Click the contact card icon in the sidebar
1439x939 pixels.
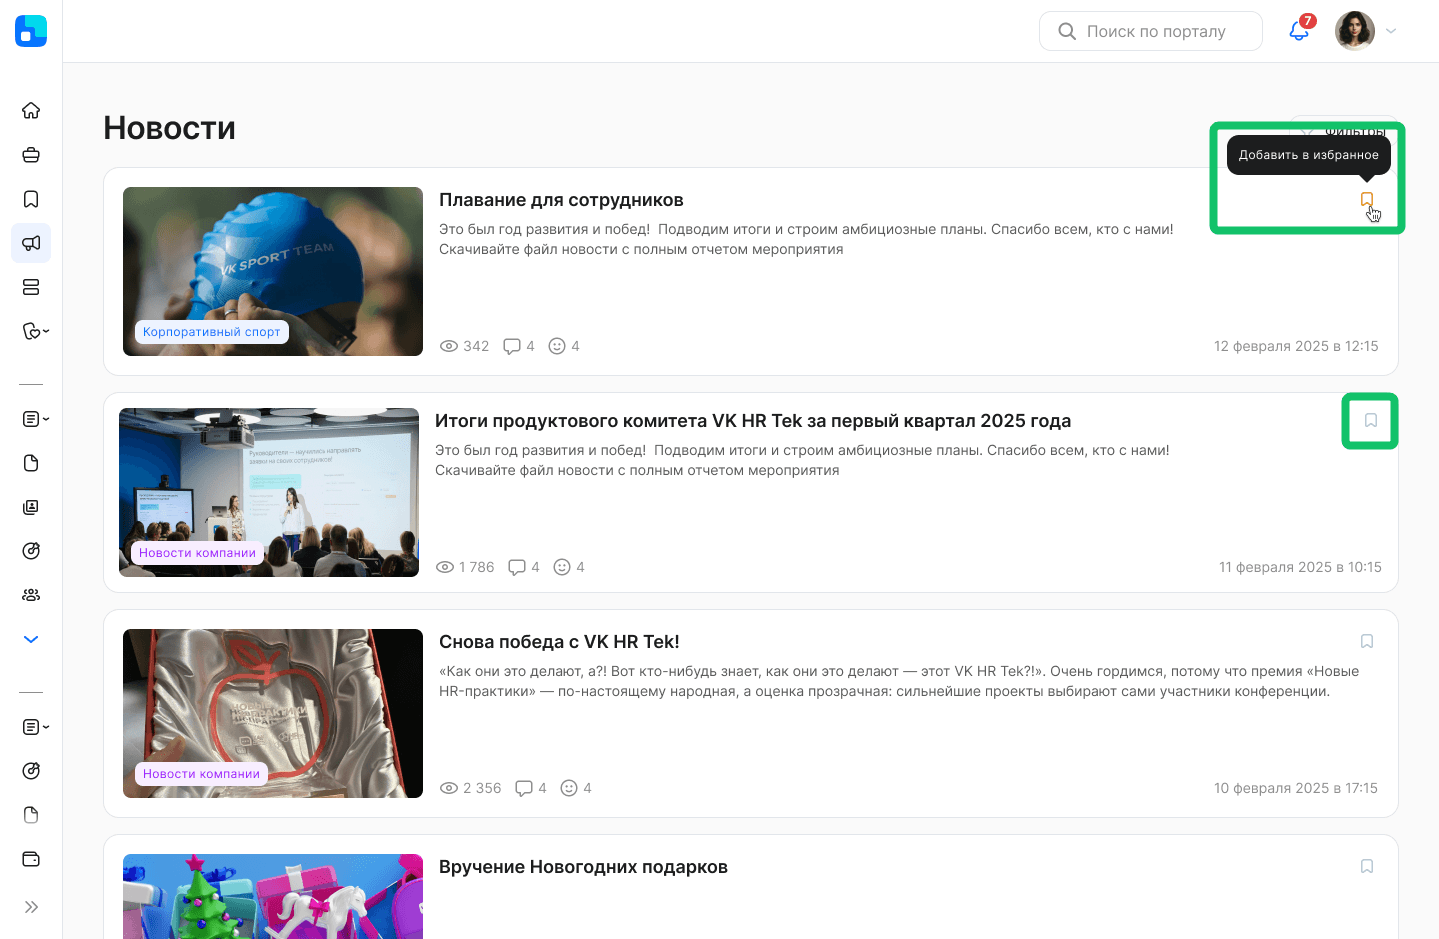coord(31,507)
